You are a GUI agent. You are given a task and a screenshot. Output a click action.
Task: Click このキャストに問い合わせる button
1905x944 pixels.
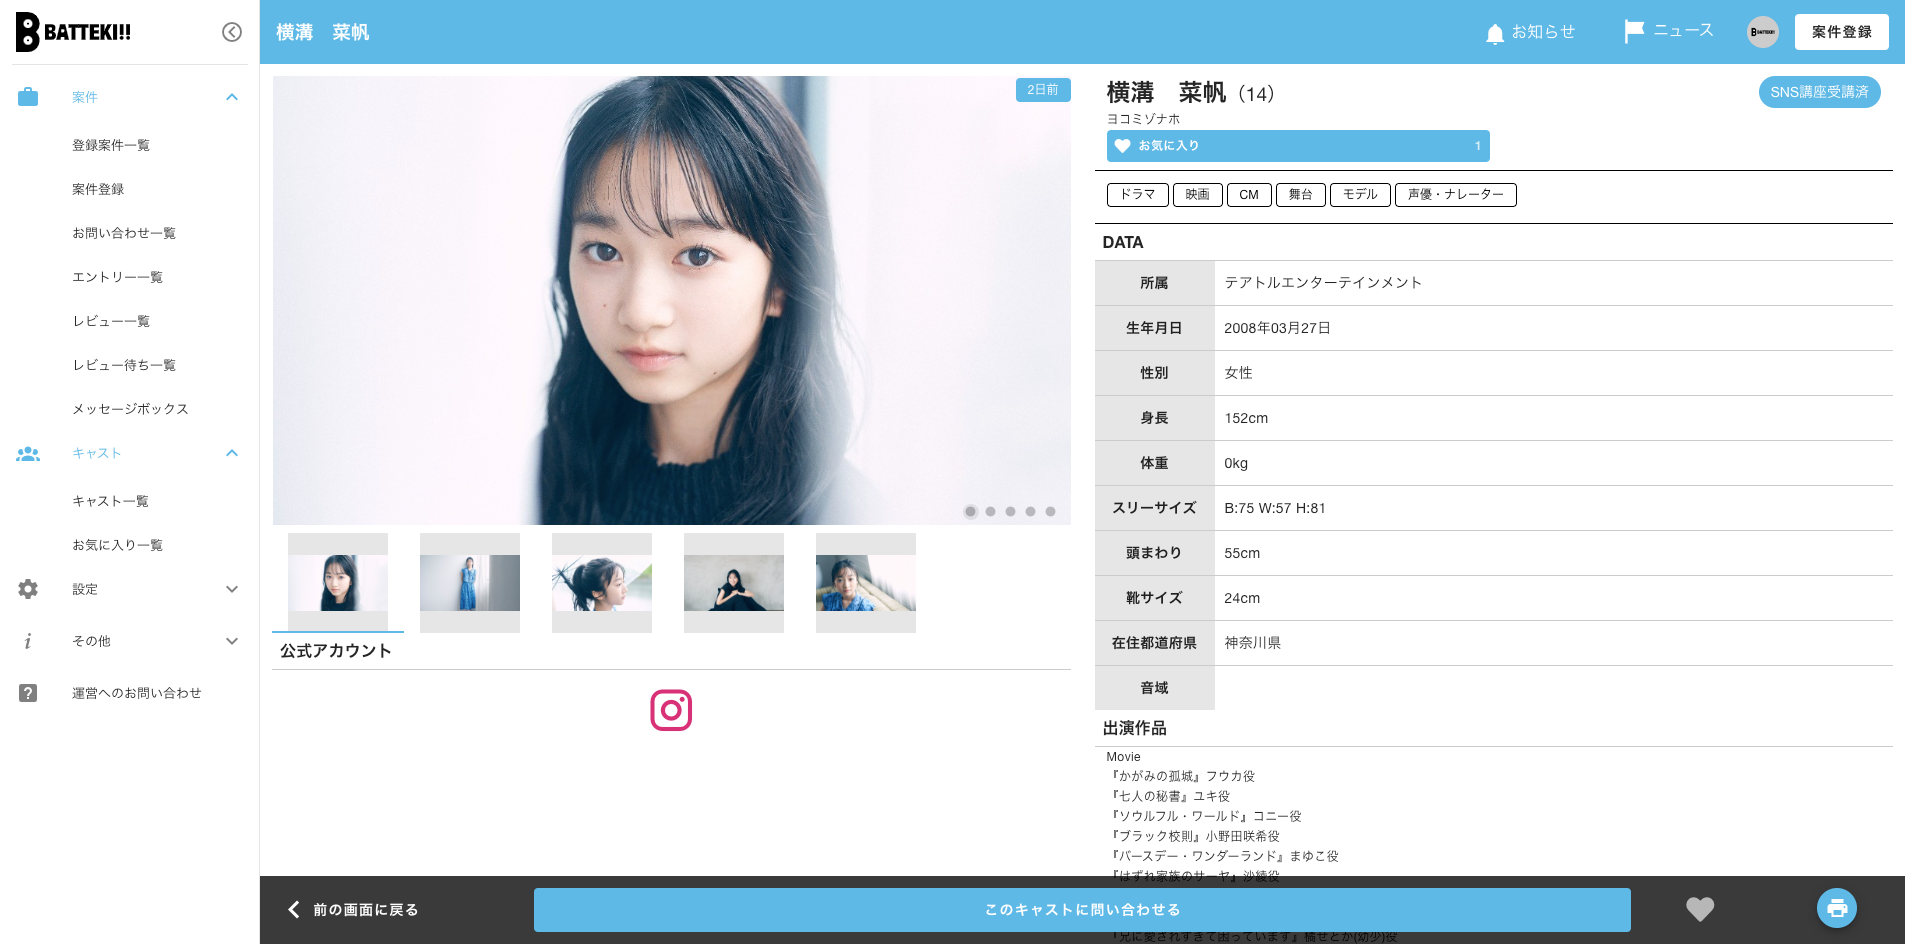click(x=1082, y=910)
